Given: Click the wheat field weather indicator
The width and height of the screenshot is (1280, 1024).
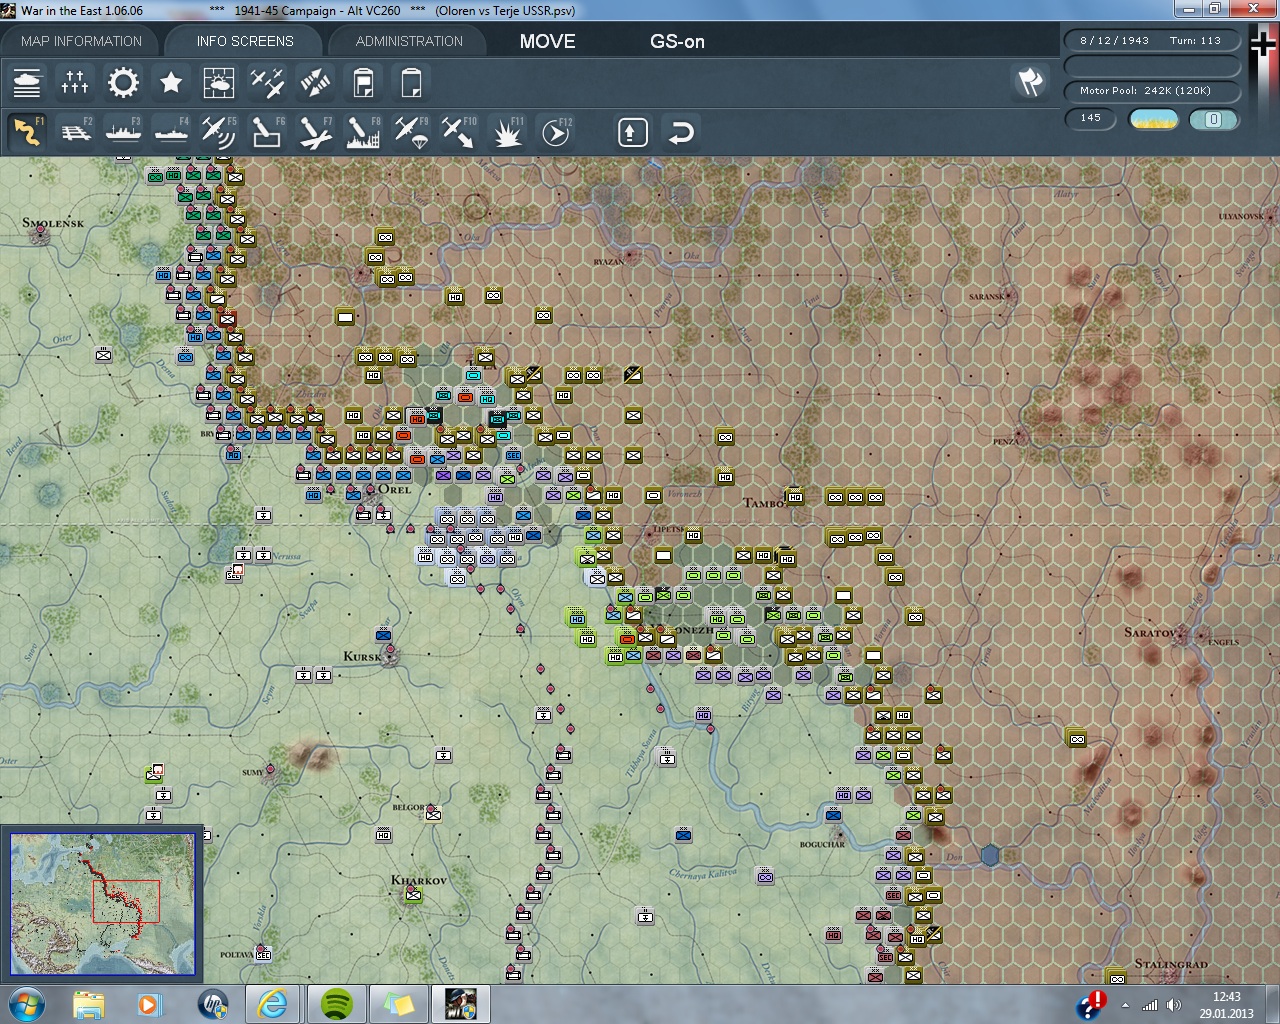Looking at the screenshot, I should pos(1153,120).
